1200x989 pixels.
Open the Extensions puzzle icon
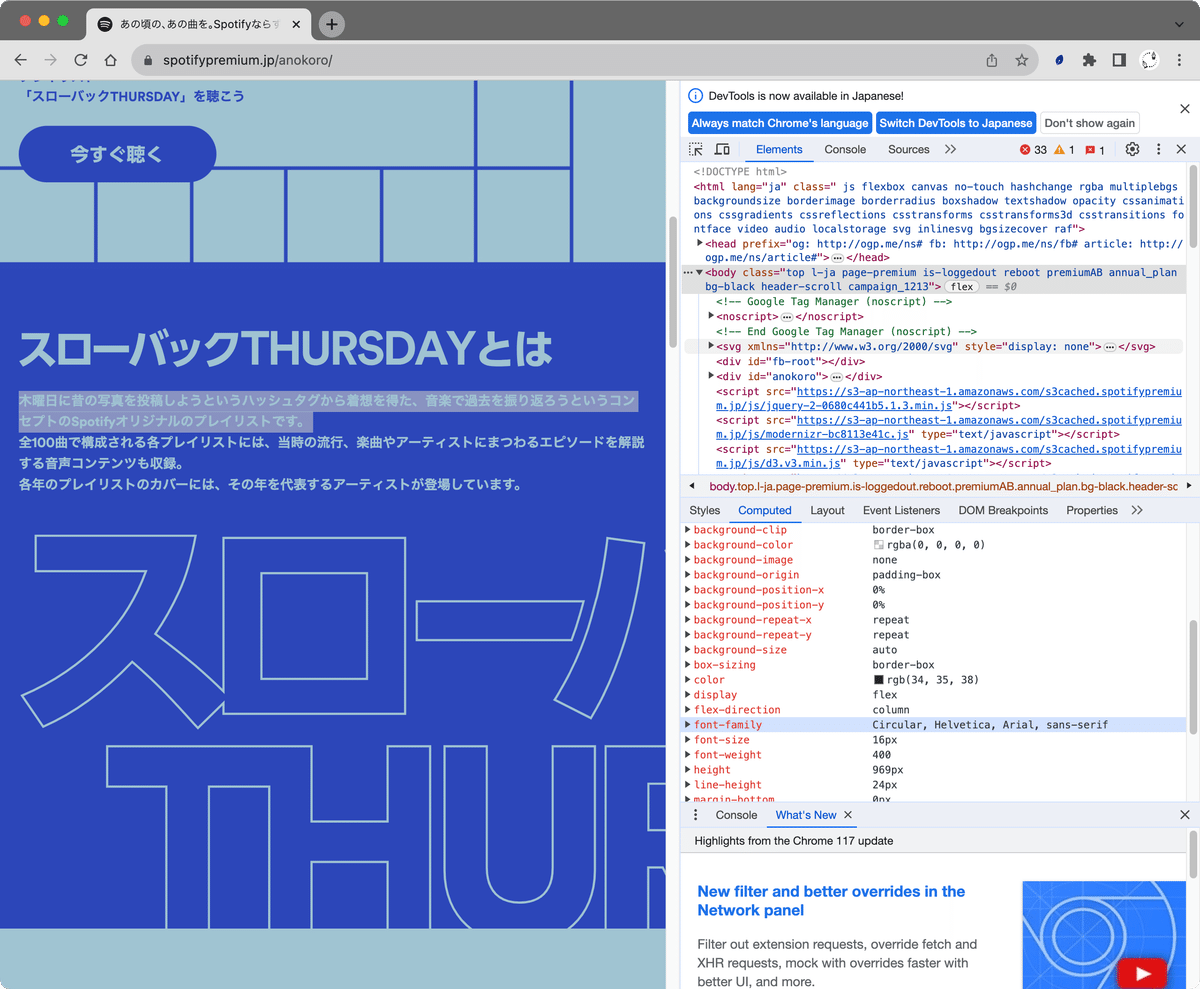[1089, 60]
